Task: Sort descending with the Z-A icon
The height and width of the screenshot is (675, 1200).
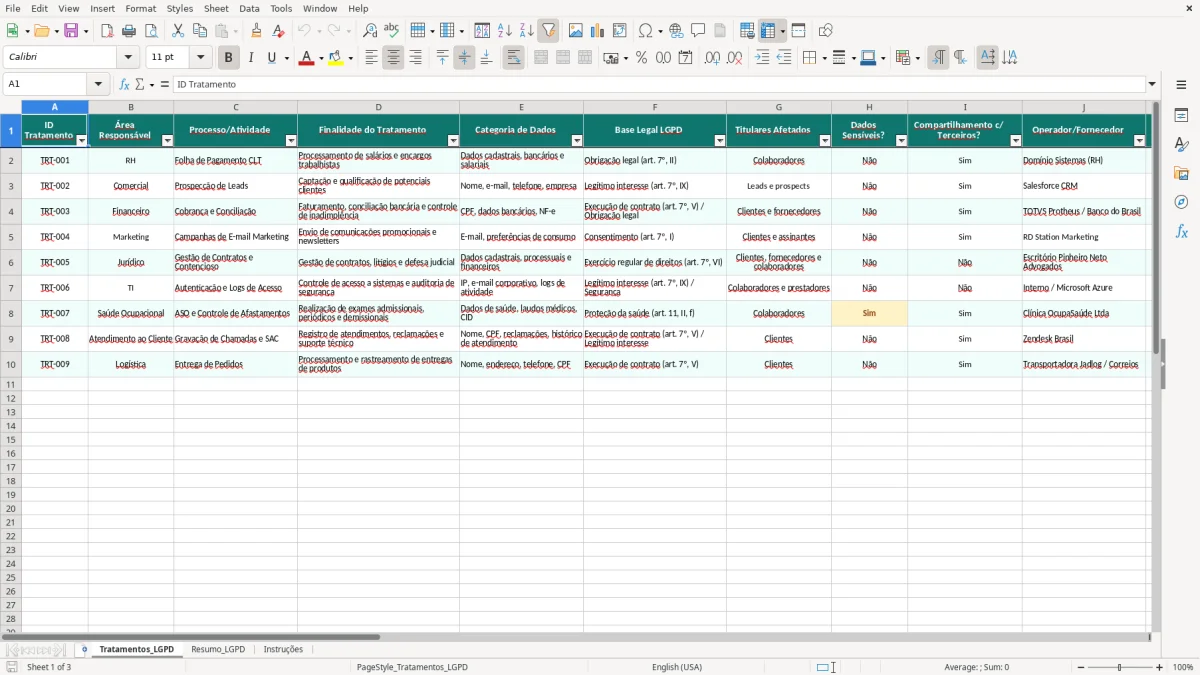Action: pos(526,31)
